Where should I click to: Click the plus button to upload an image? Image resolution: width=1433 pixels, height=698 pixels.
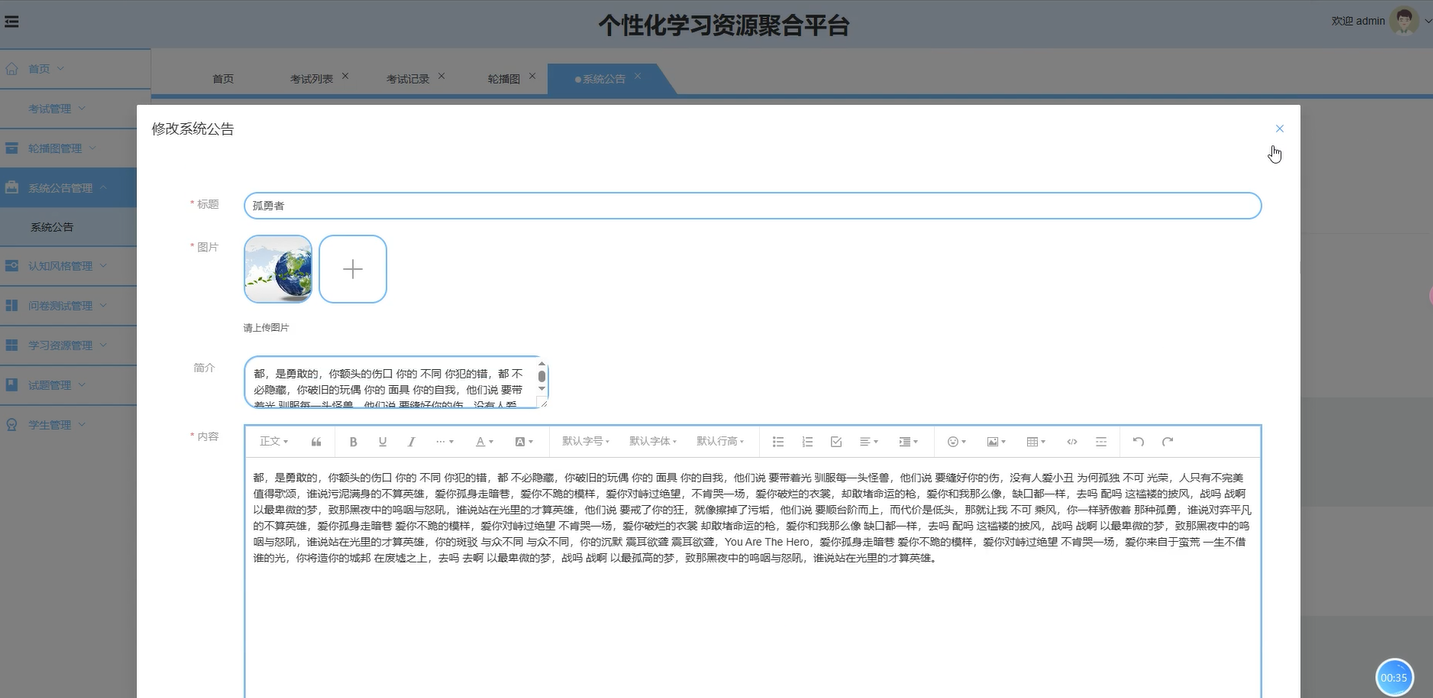[352, 268]
